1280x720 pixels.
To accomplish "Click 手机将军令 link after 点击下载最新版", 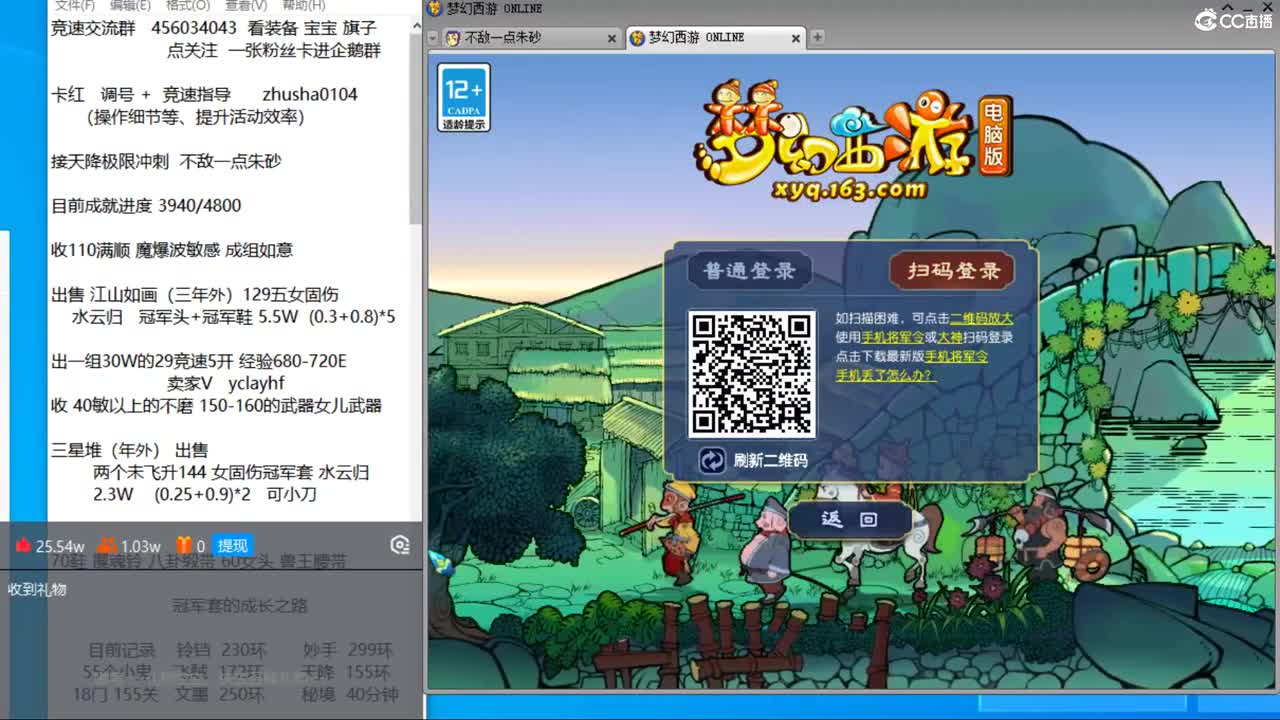I will tap(956, 356).
